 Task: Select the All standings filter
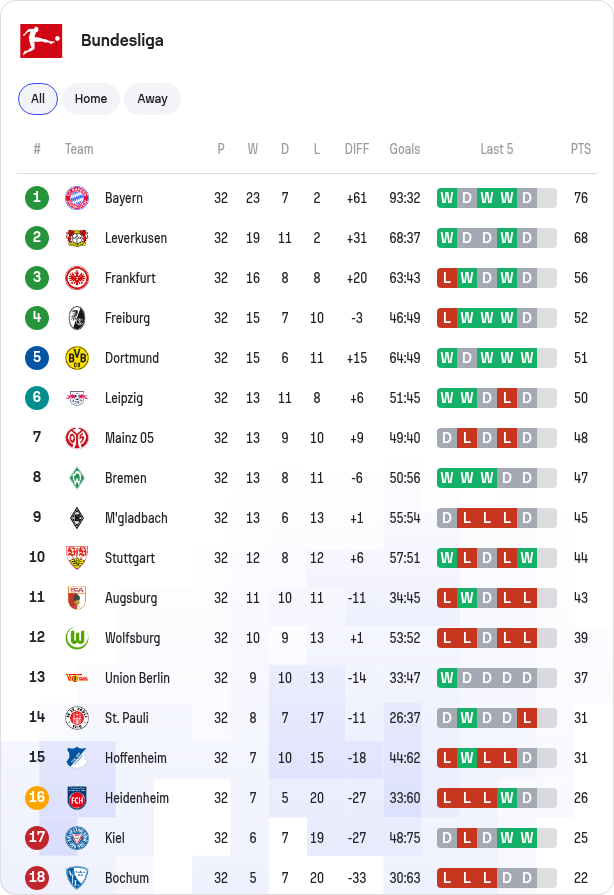click(x=38, y=99)
